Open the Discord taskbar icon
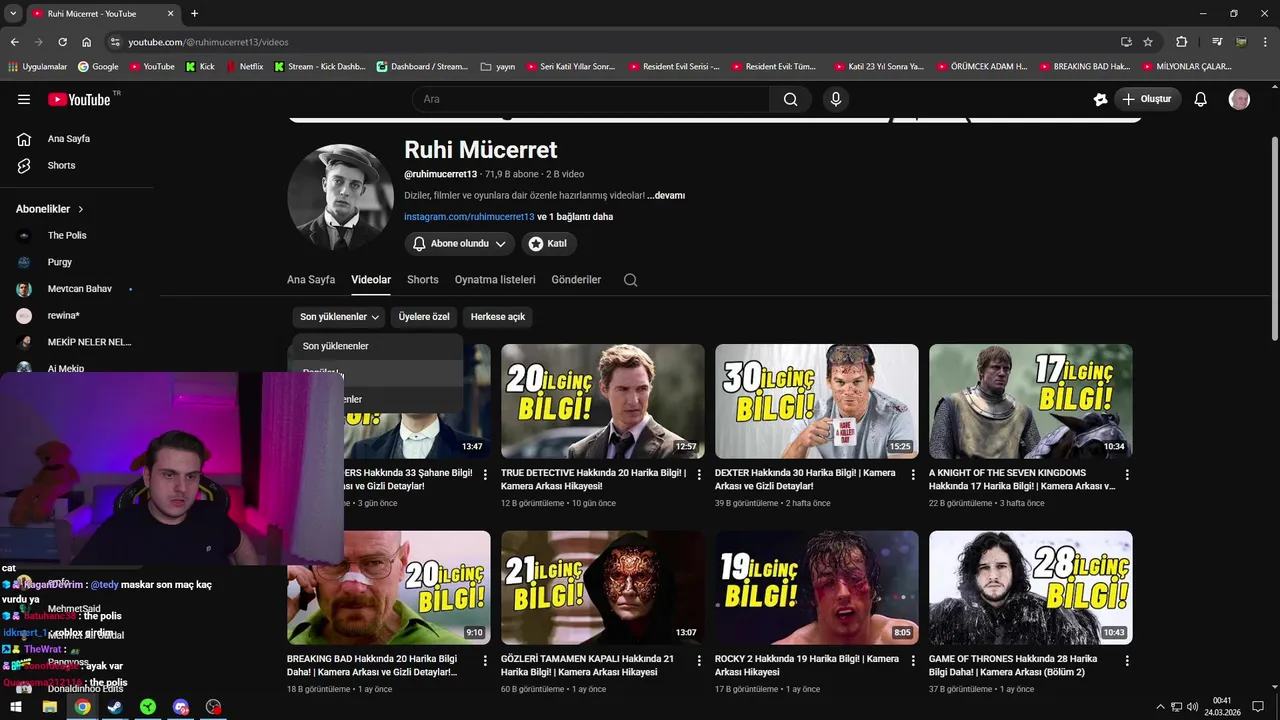The image size is (1280, 720). pos(180,707)
